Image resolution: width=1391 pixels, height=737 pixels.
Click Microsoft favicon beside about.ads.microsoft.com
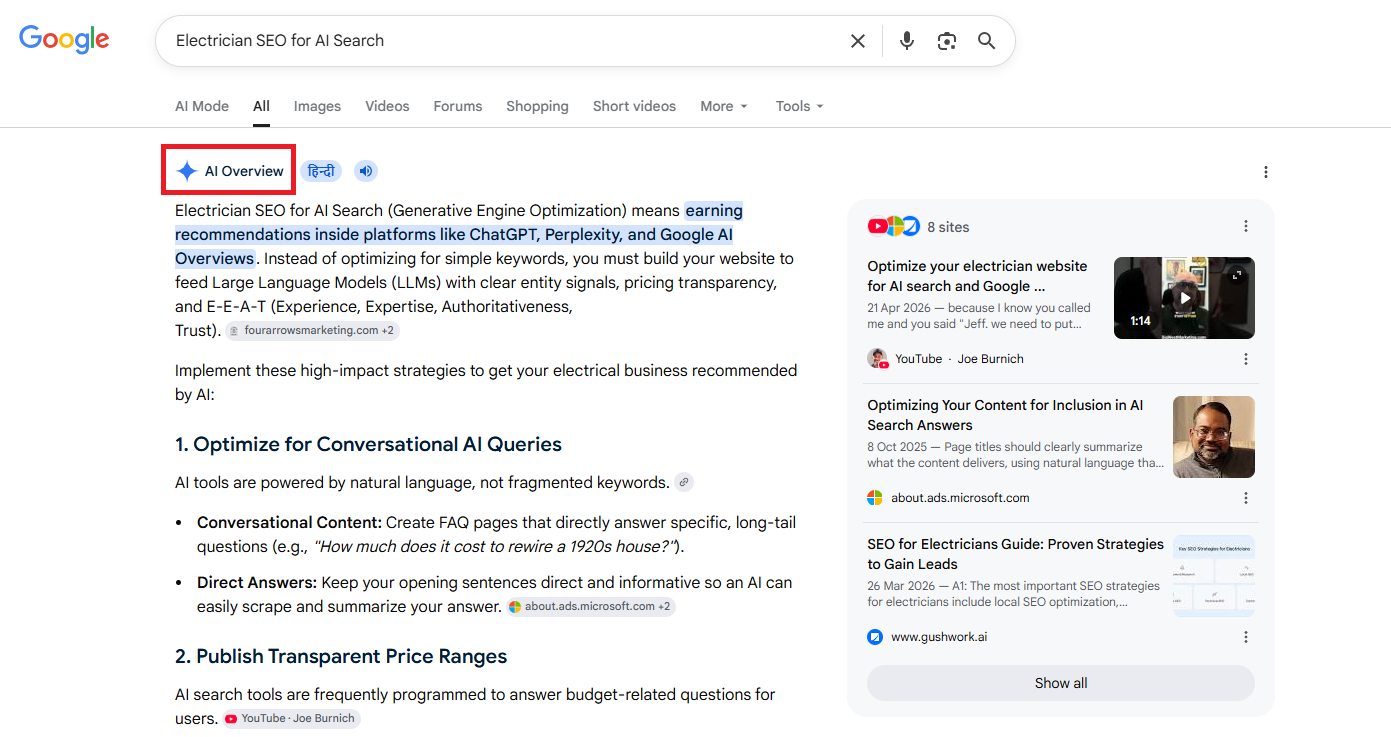click(875, 498)
